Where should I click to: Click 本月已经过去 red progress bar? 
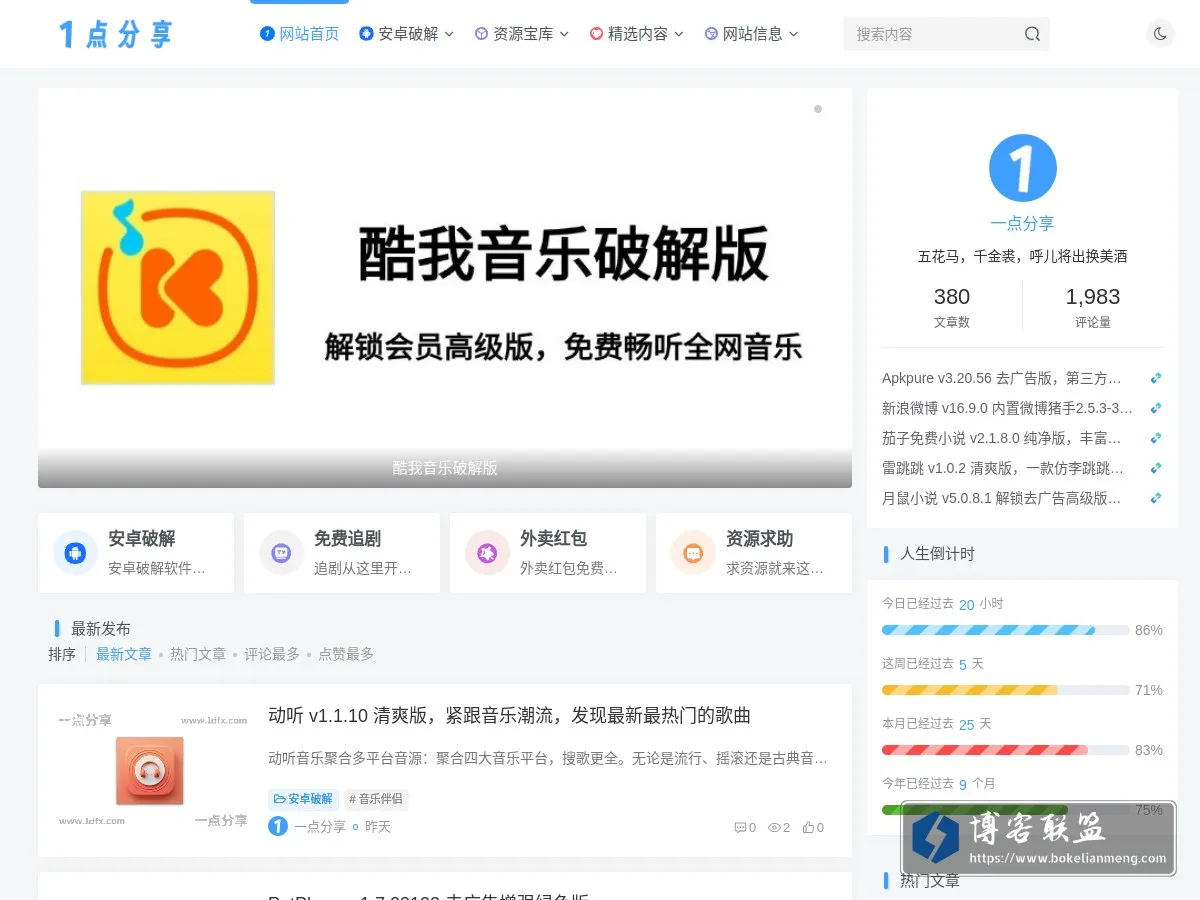(1005, 750)
